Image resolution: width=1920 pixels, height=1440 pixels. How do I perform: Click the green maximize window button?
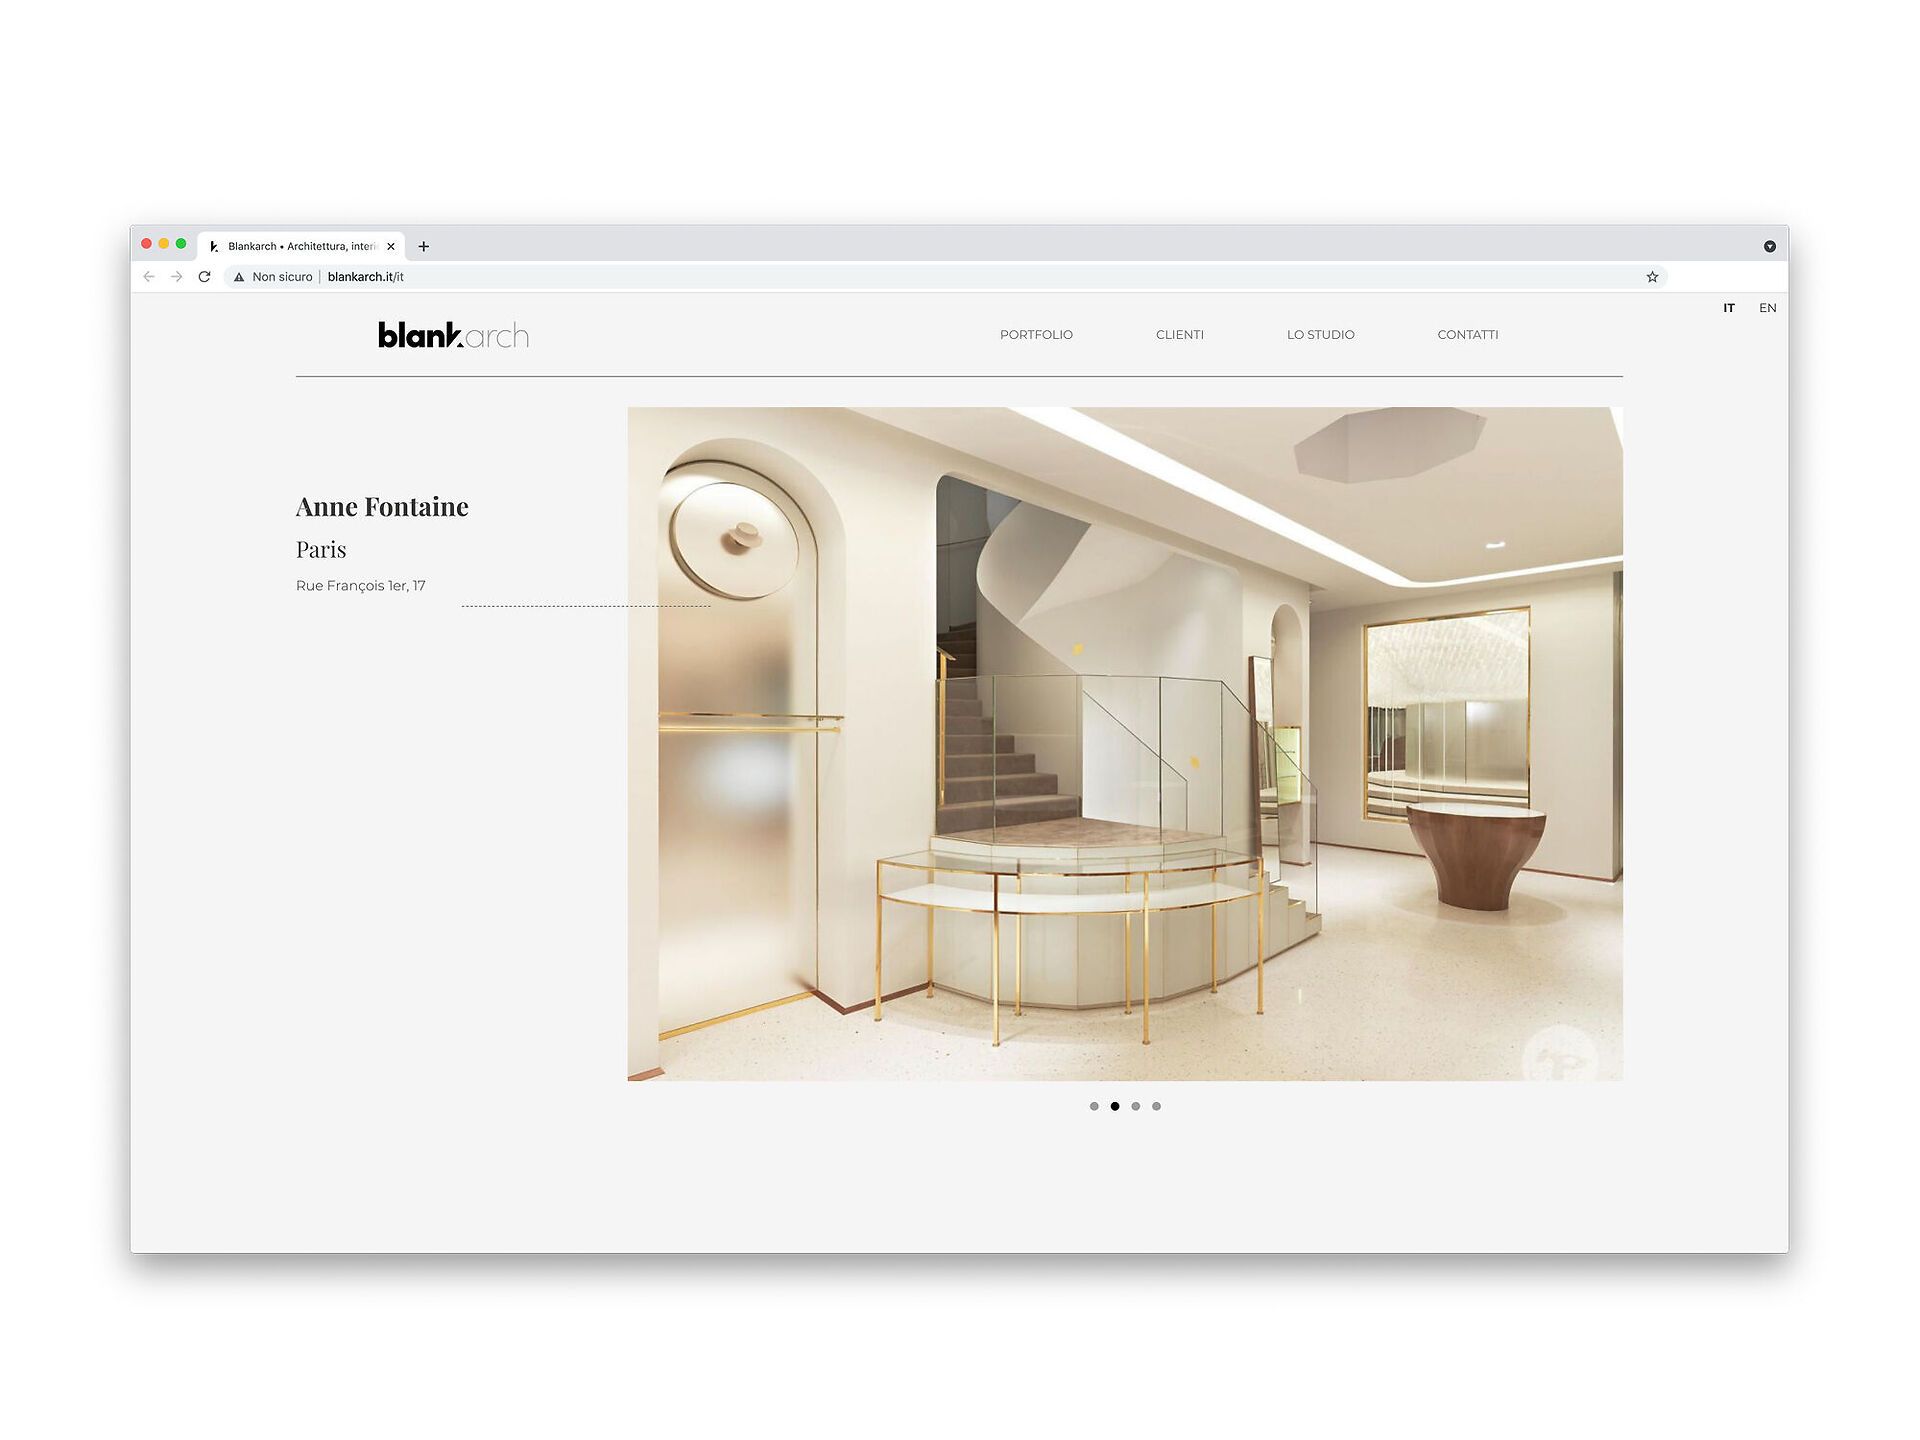[181, 244]
